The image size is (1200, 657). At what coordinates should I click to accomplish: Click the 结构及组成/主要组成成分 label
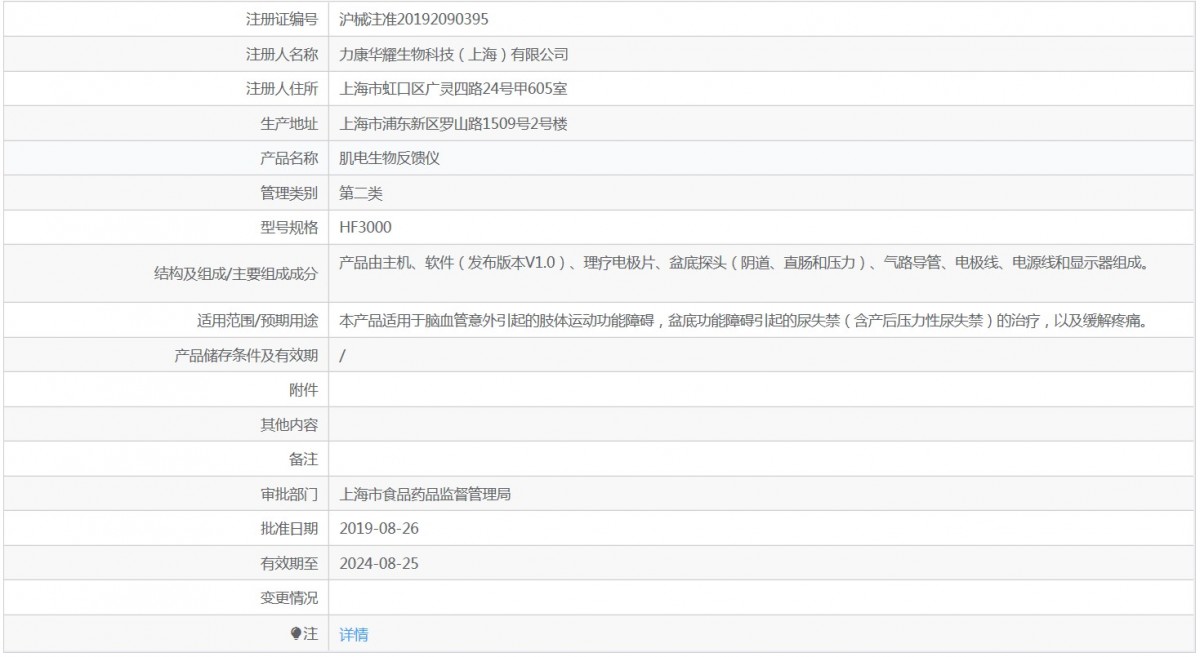coord(237,274)
